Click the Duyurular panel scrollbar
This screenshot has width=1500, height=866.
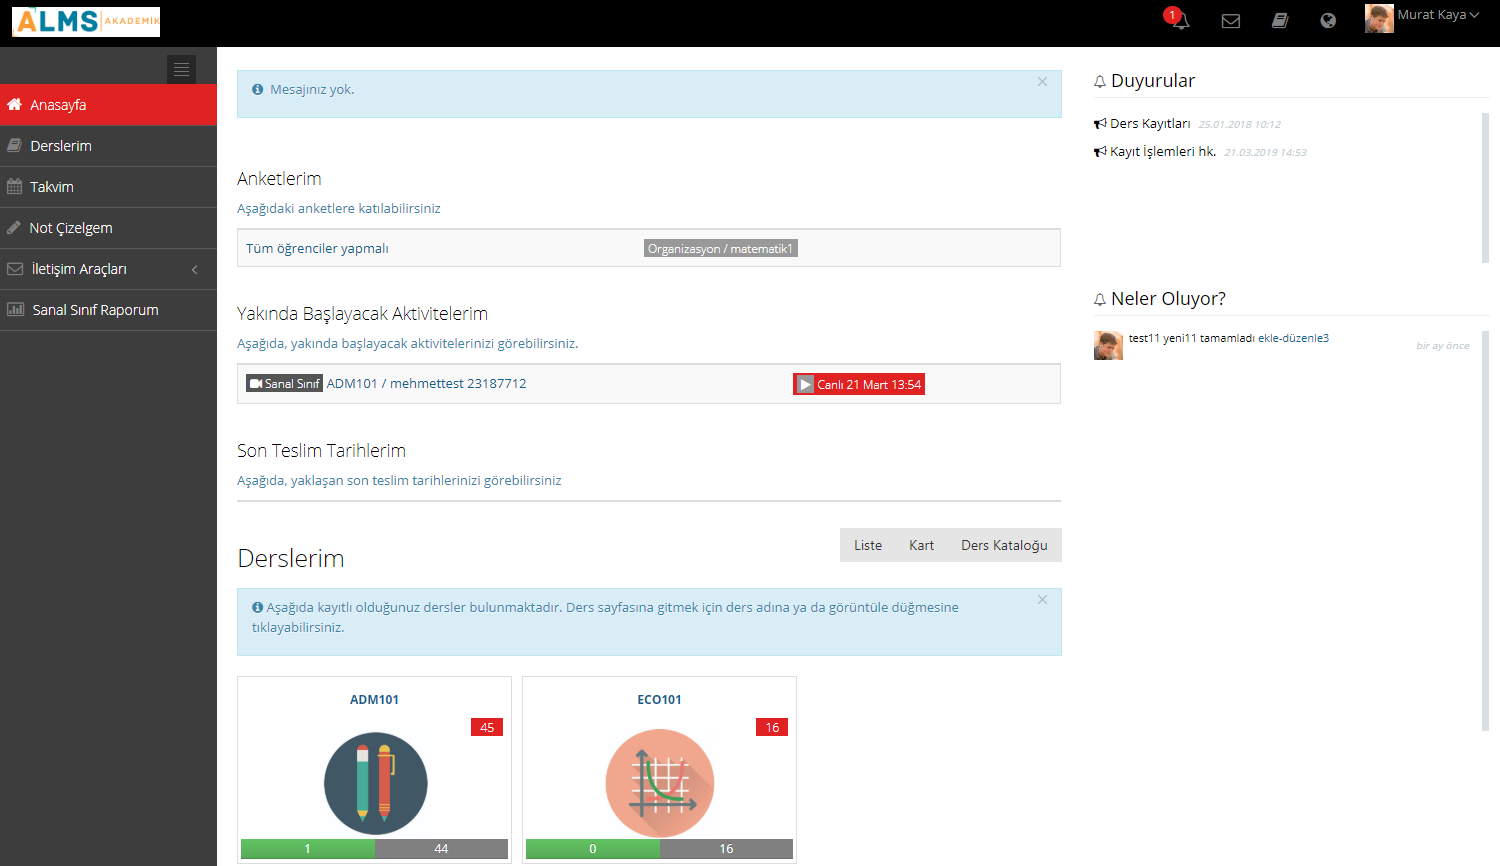pos(1485,188)
